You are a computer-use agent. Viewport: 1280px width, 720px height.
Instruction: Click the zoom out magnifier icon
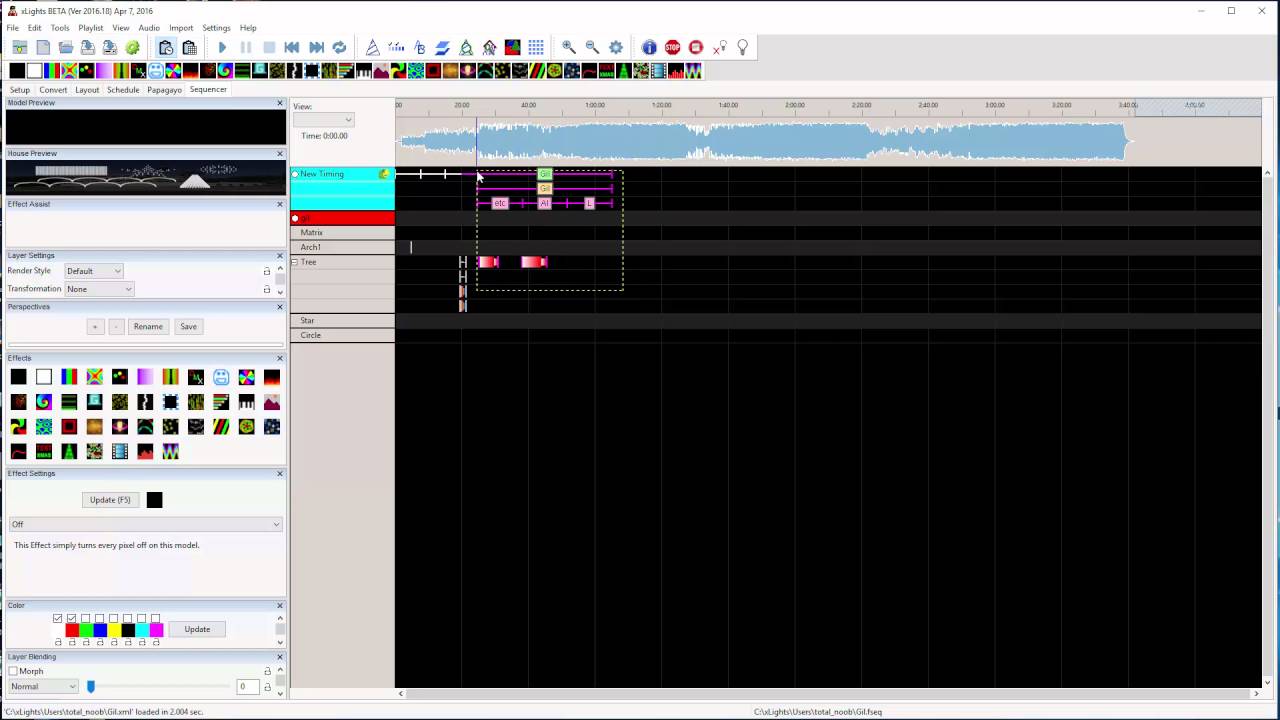[x=592, y=47]
